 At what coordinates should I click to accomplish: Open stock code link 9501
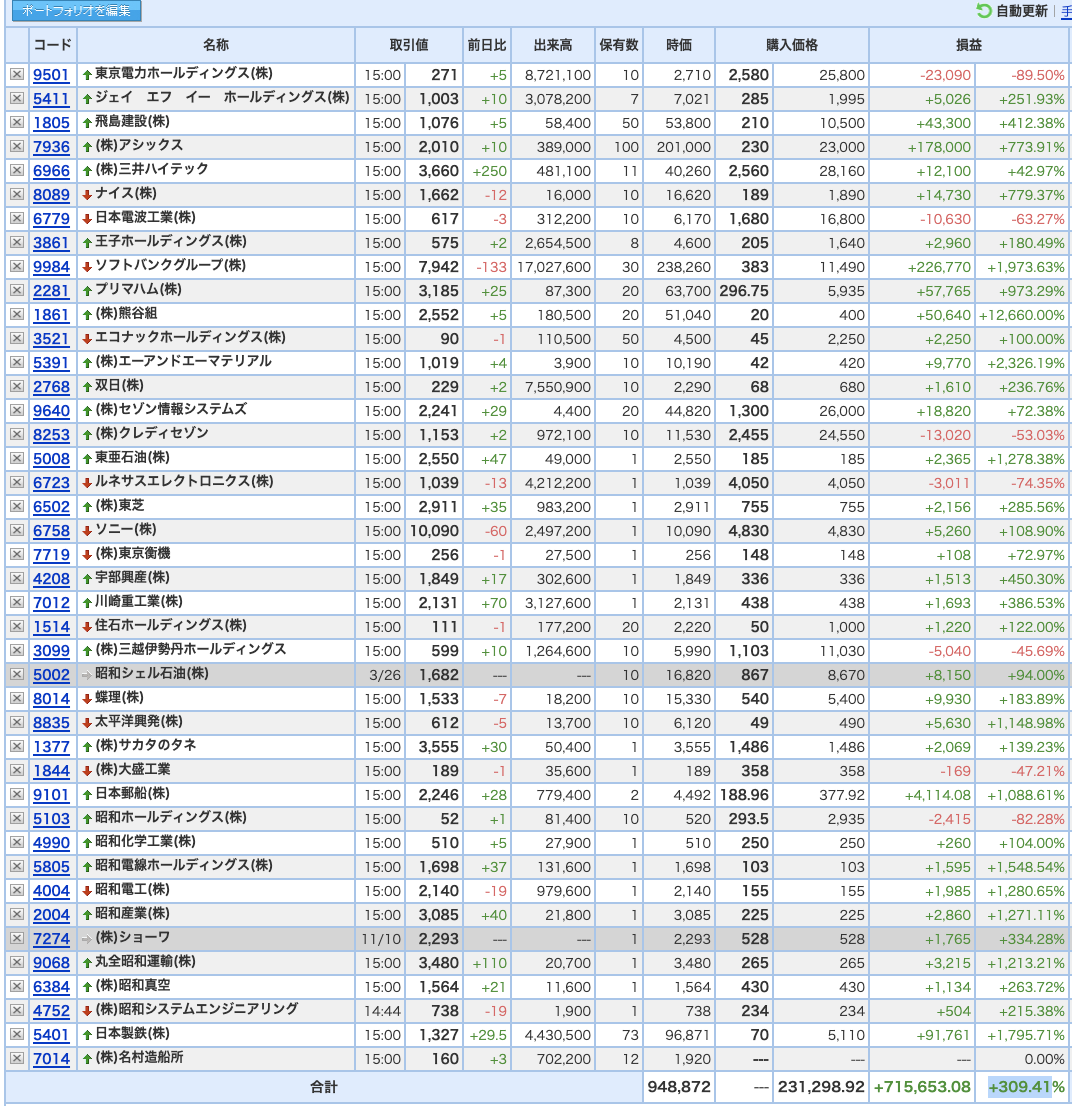tap(51, 75)
